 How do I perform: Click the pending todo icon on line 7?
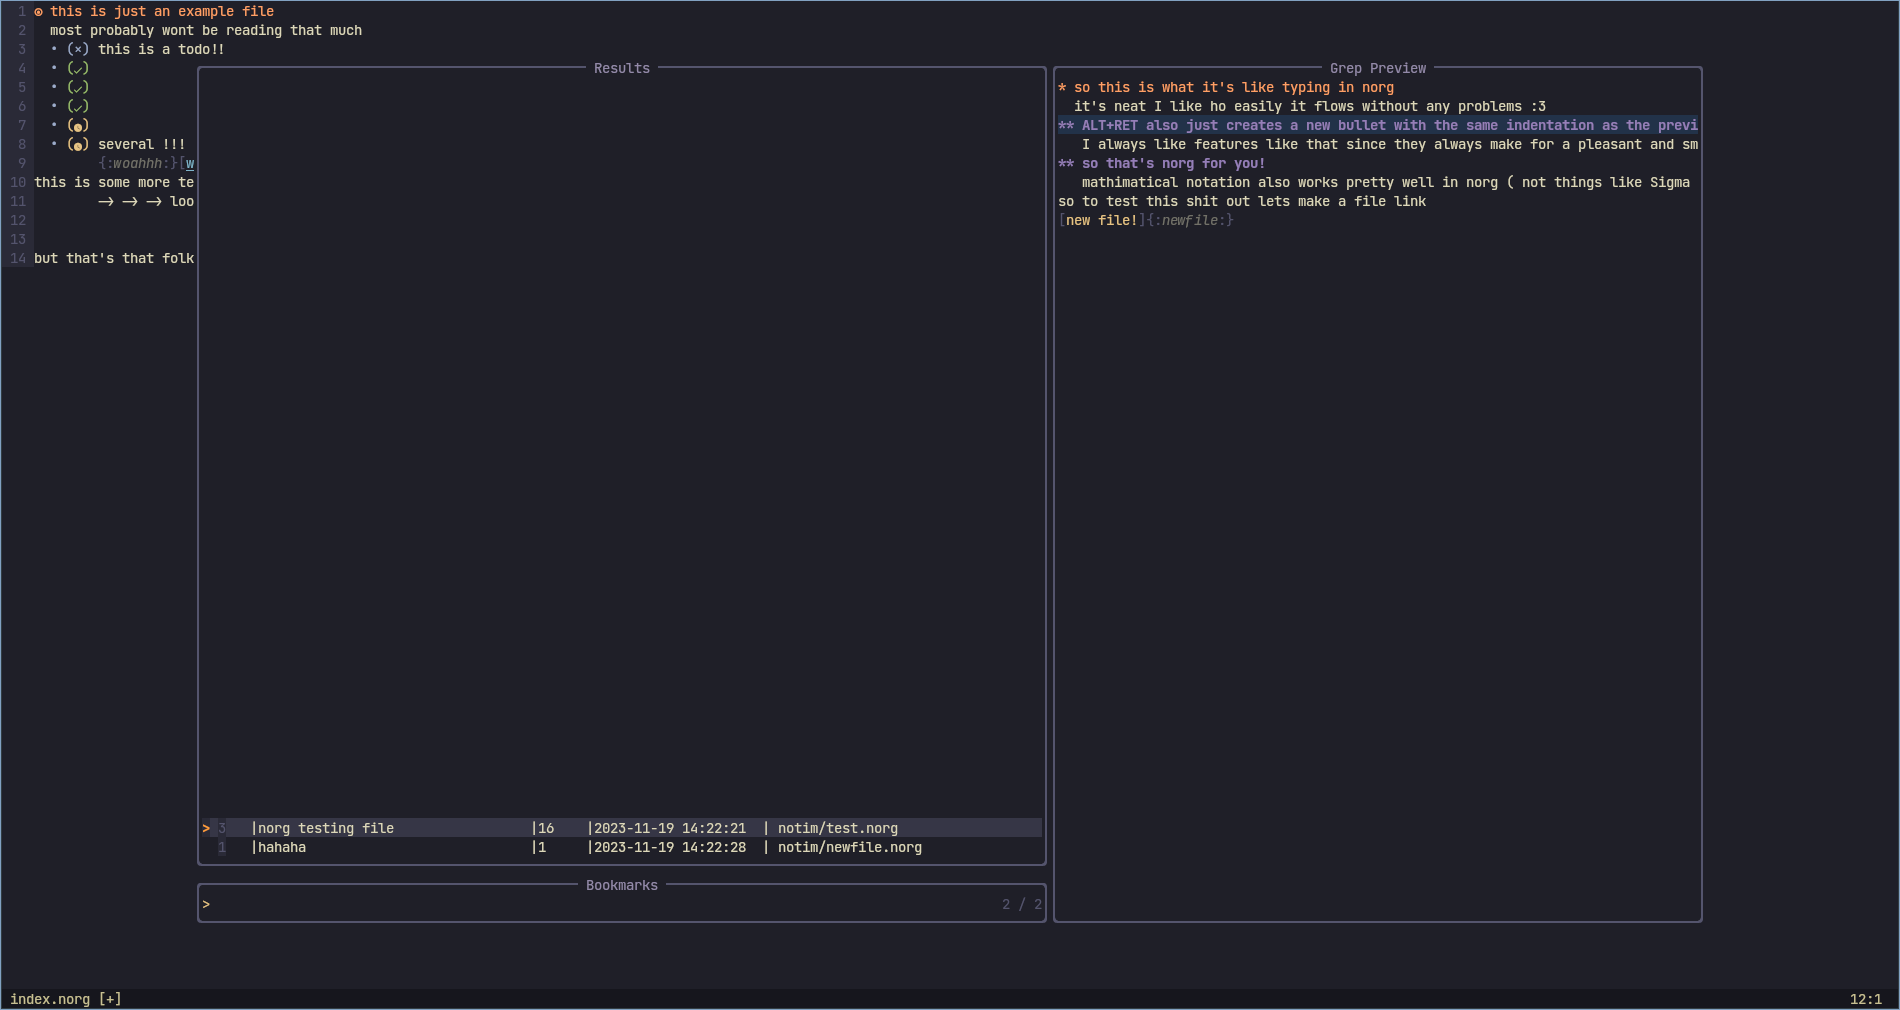78,126
